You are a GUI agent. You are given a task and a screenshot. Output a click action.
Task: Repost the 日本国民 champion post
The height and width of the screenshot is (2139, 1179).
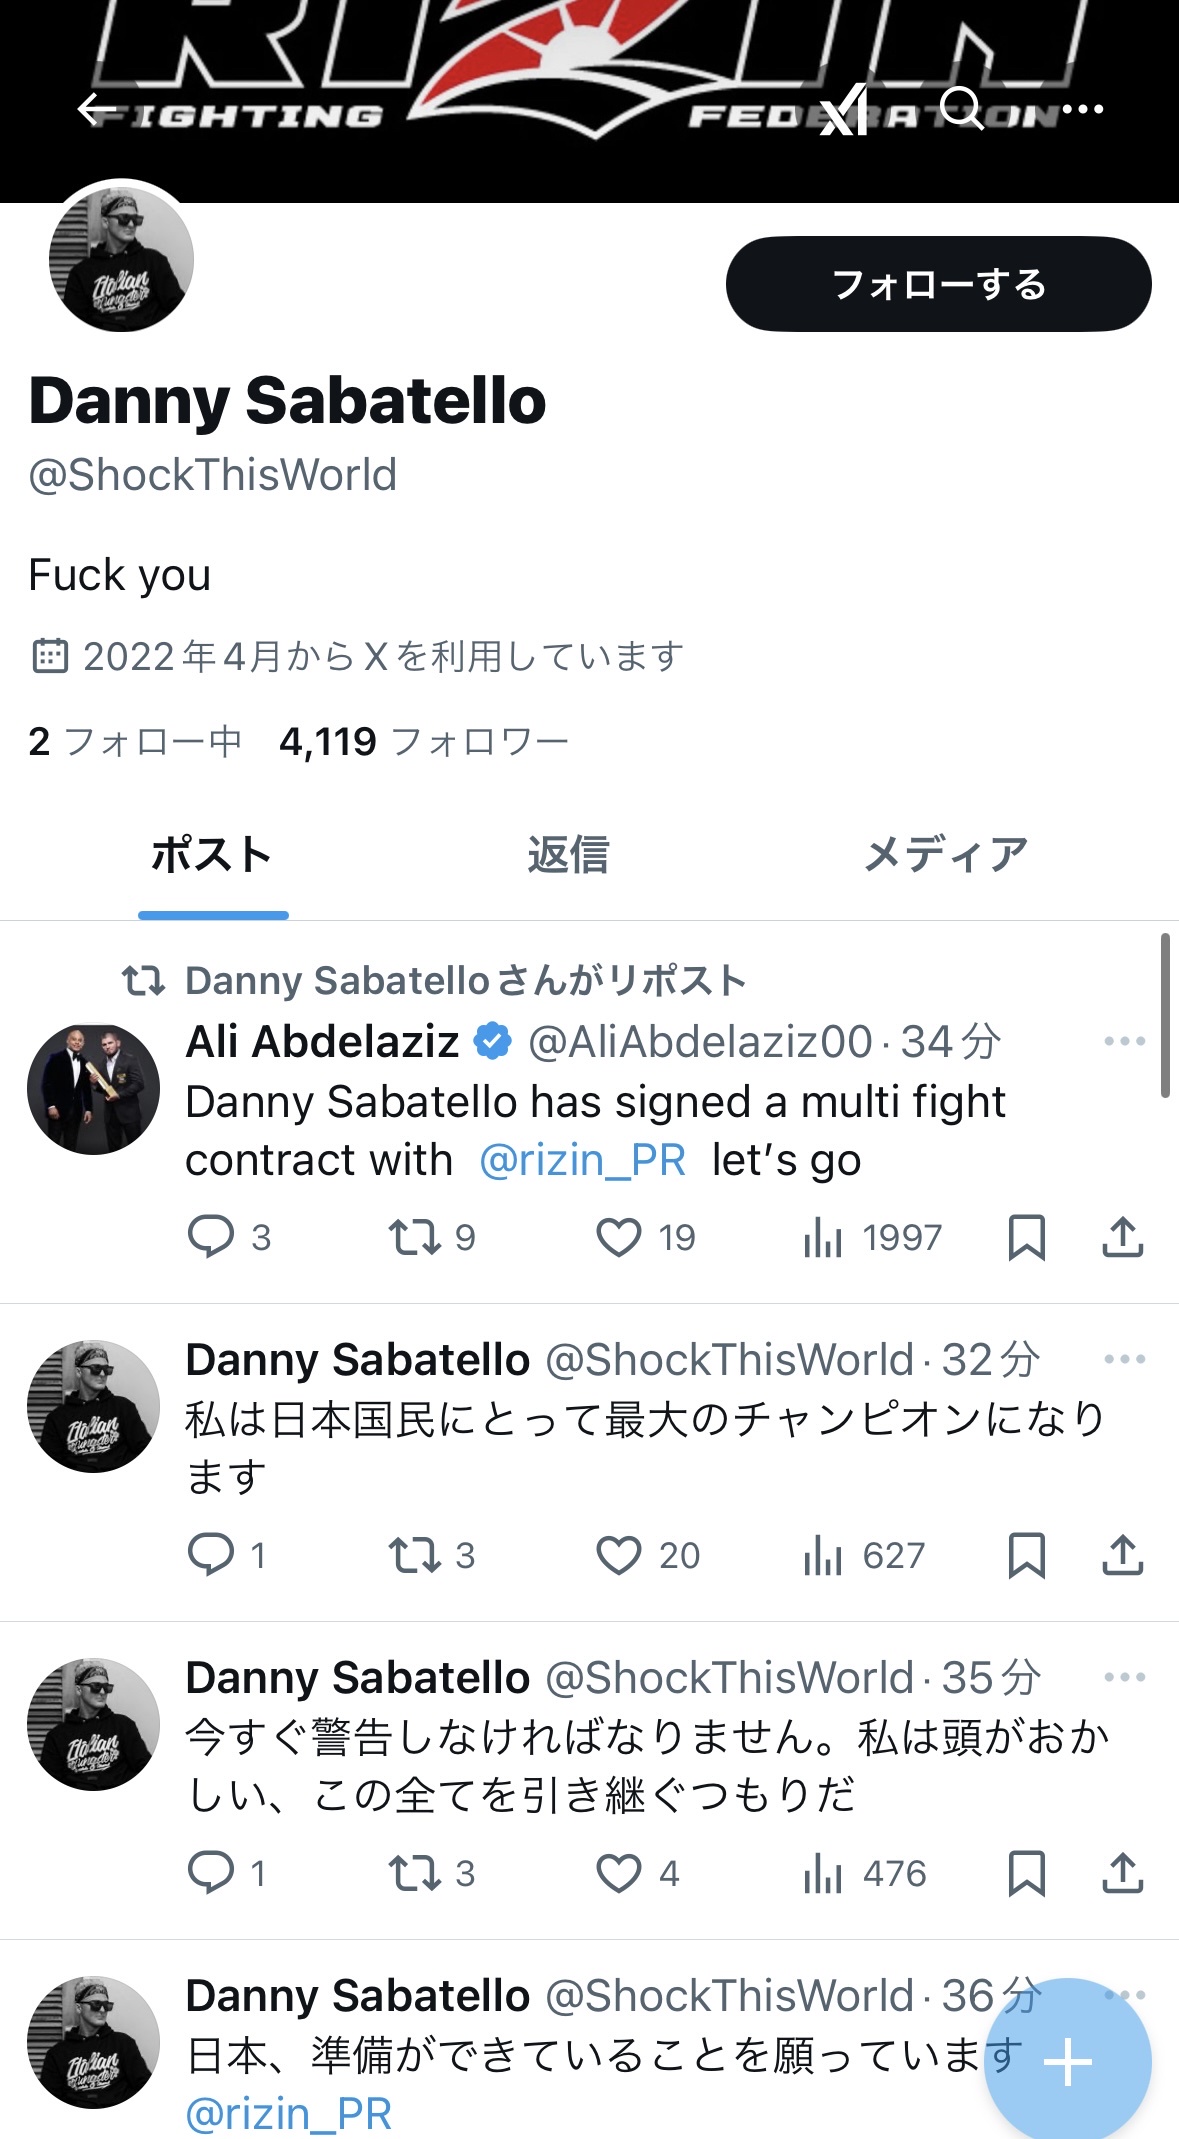(414, 1556)
